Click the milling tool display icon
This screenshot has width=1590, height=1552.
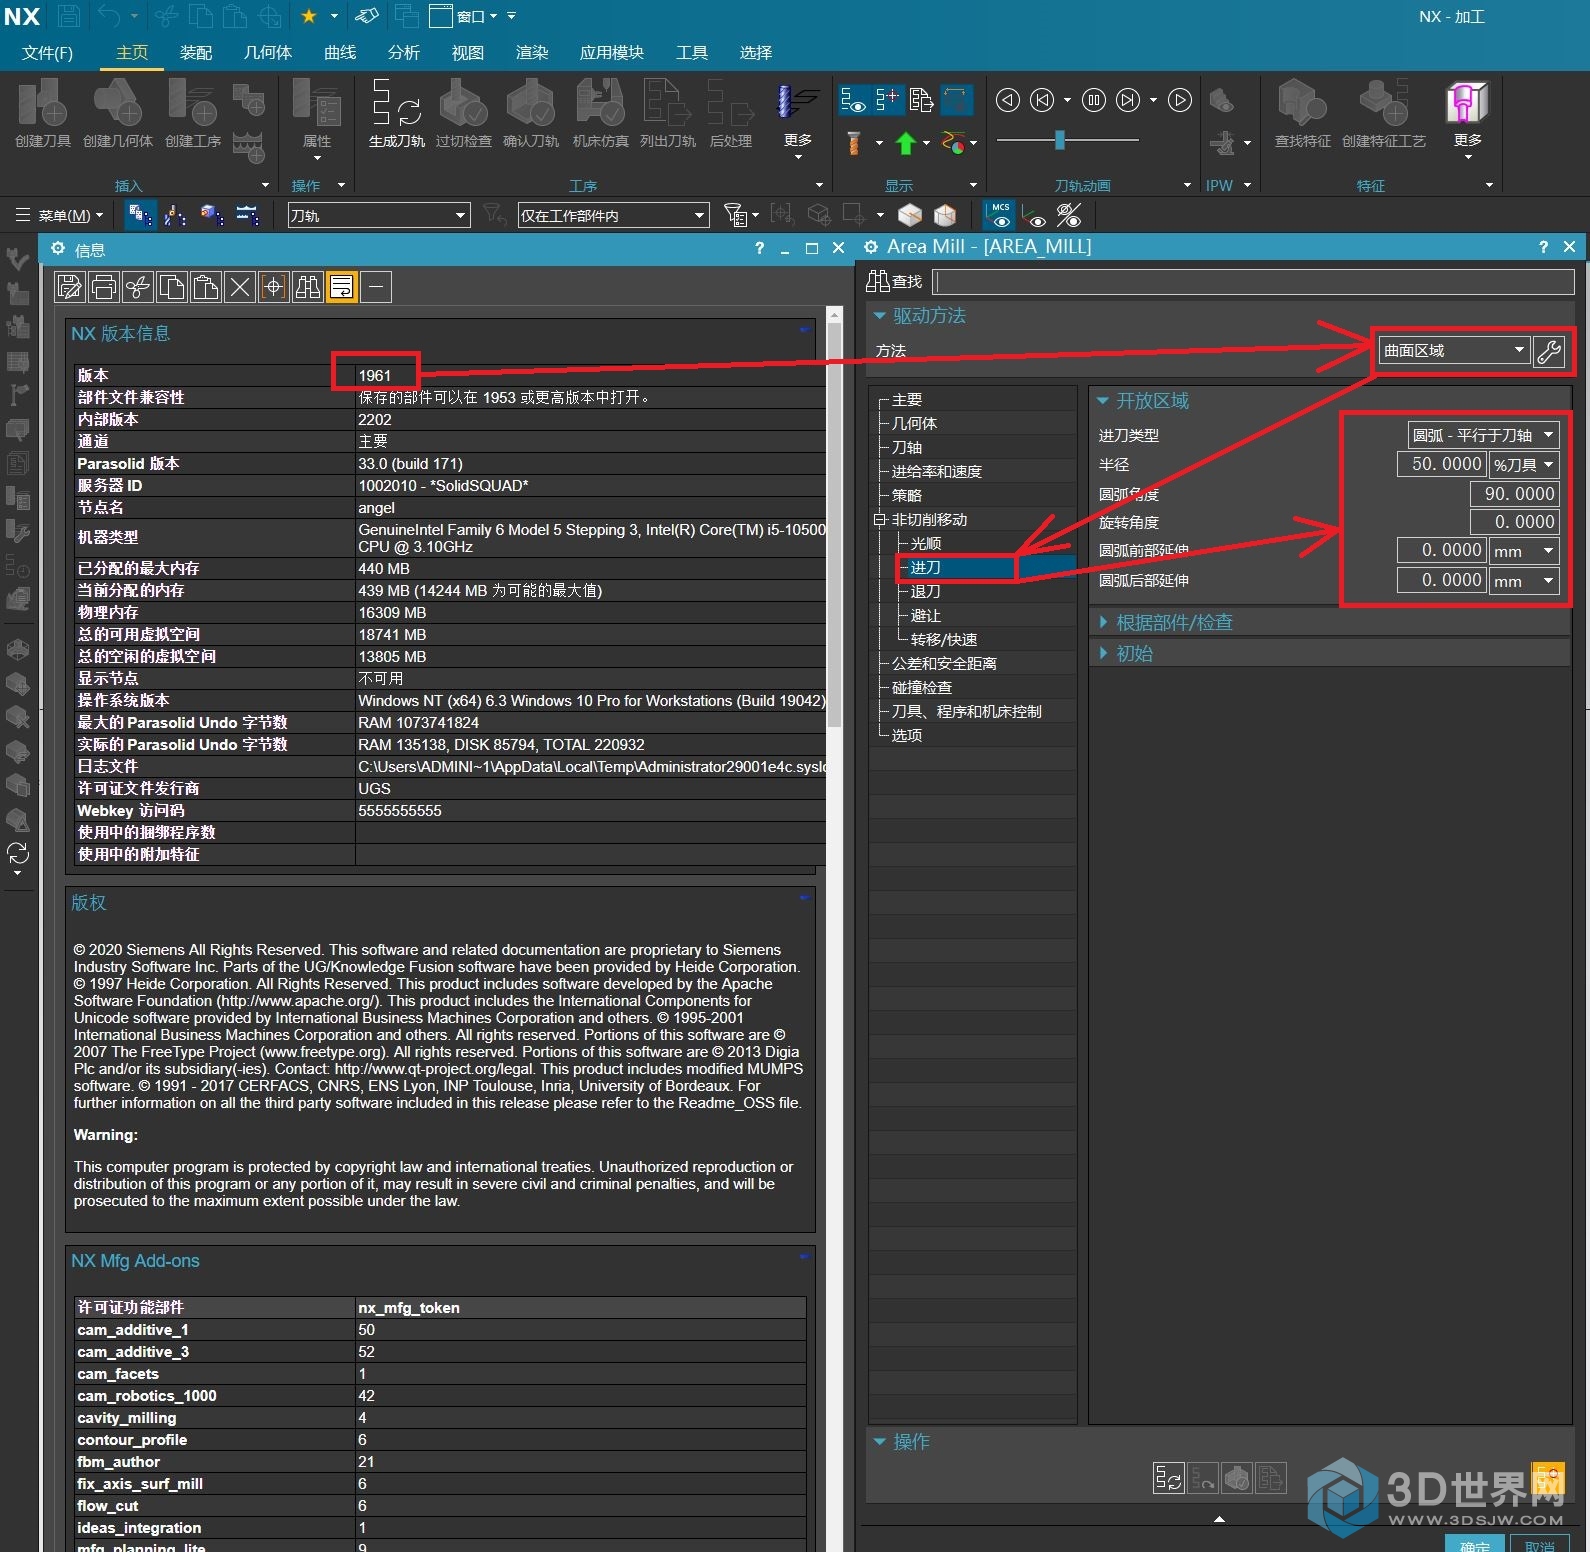click(854, 143)
